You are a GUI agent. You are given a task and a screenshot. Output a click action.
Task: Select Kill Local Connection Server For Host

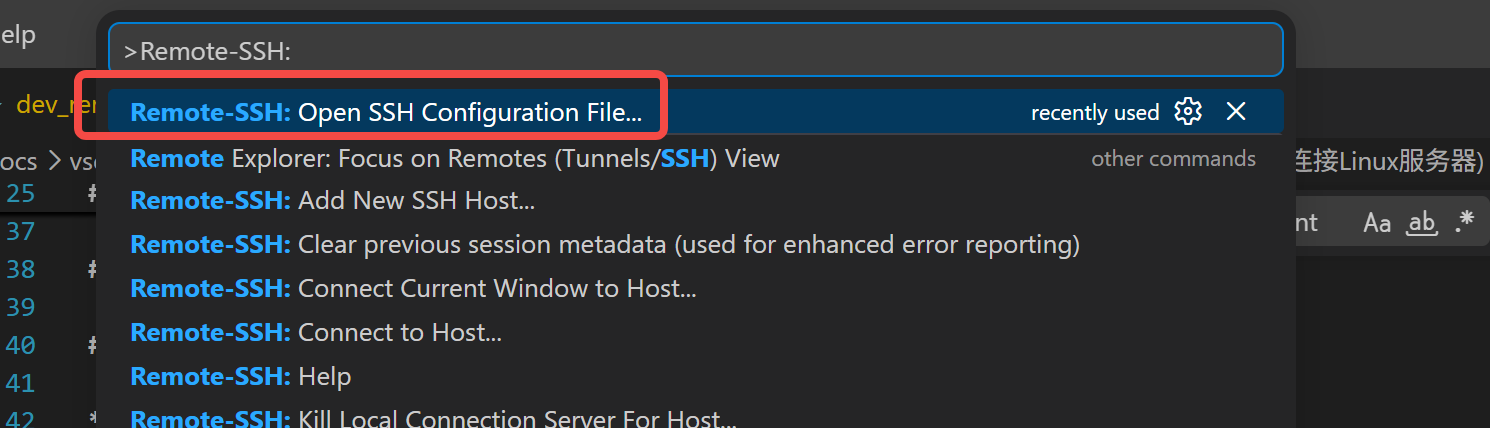(695, 418)
